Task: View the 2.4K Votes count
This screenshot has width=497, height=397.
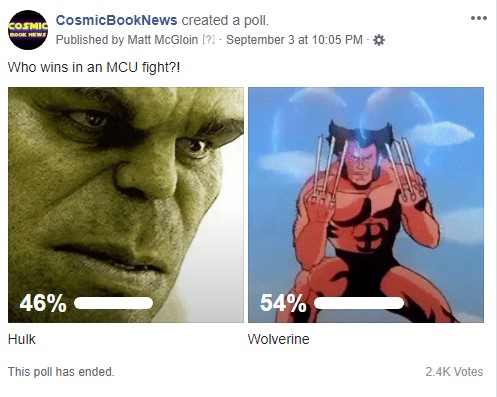Action: 454,372
